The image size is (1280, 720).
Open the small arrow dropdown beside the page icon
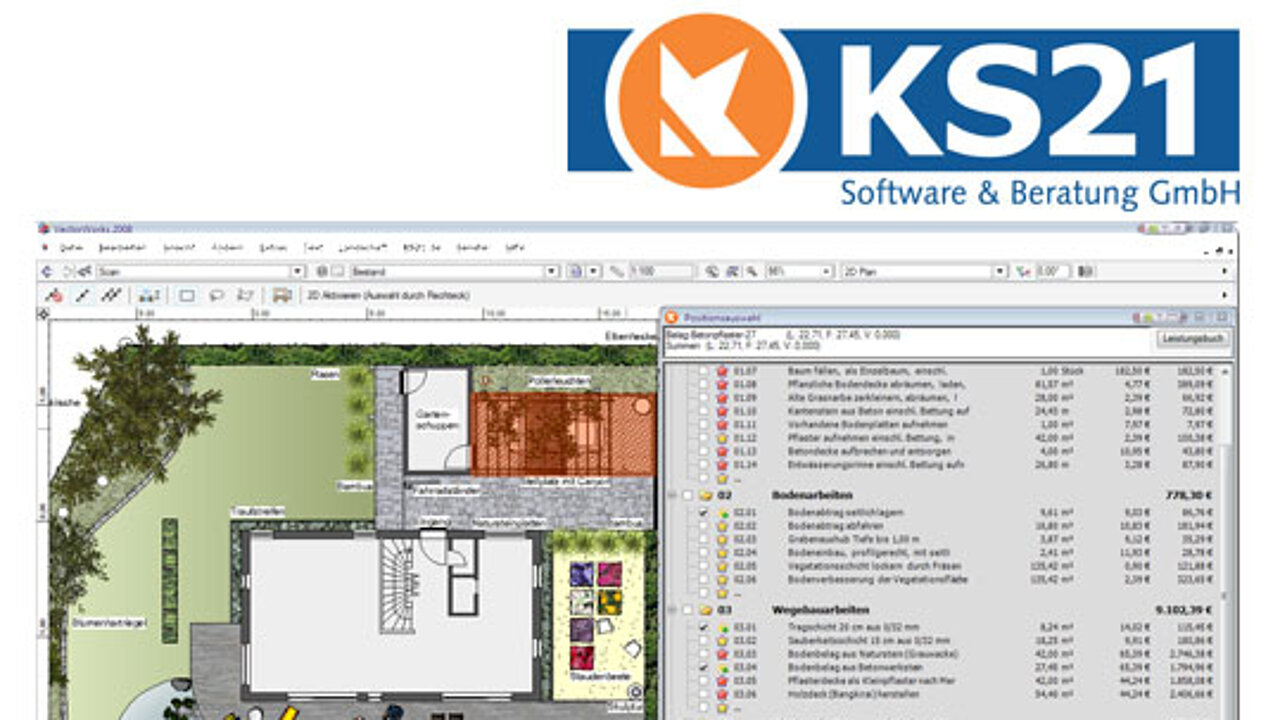(x=593, y=271)
